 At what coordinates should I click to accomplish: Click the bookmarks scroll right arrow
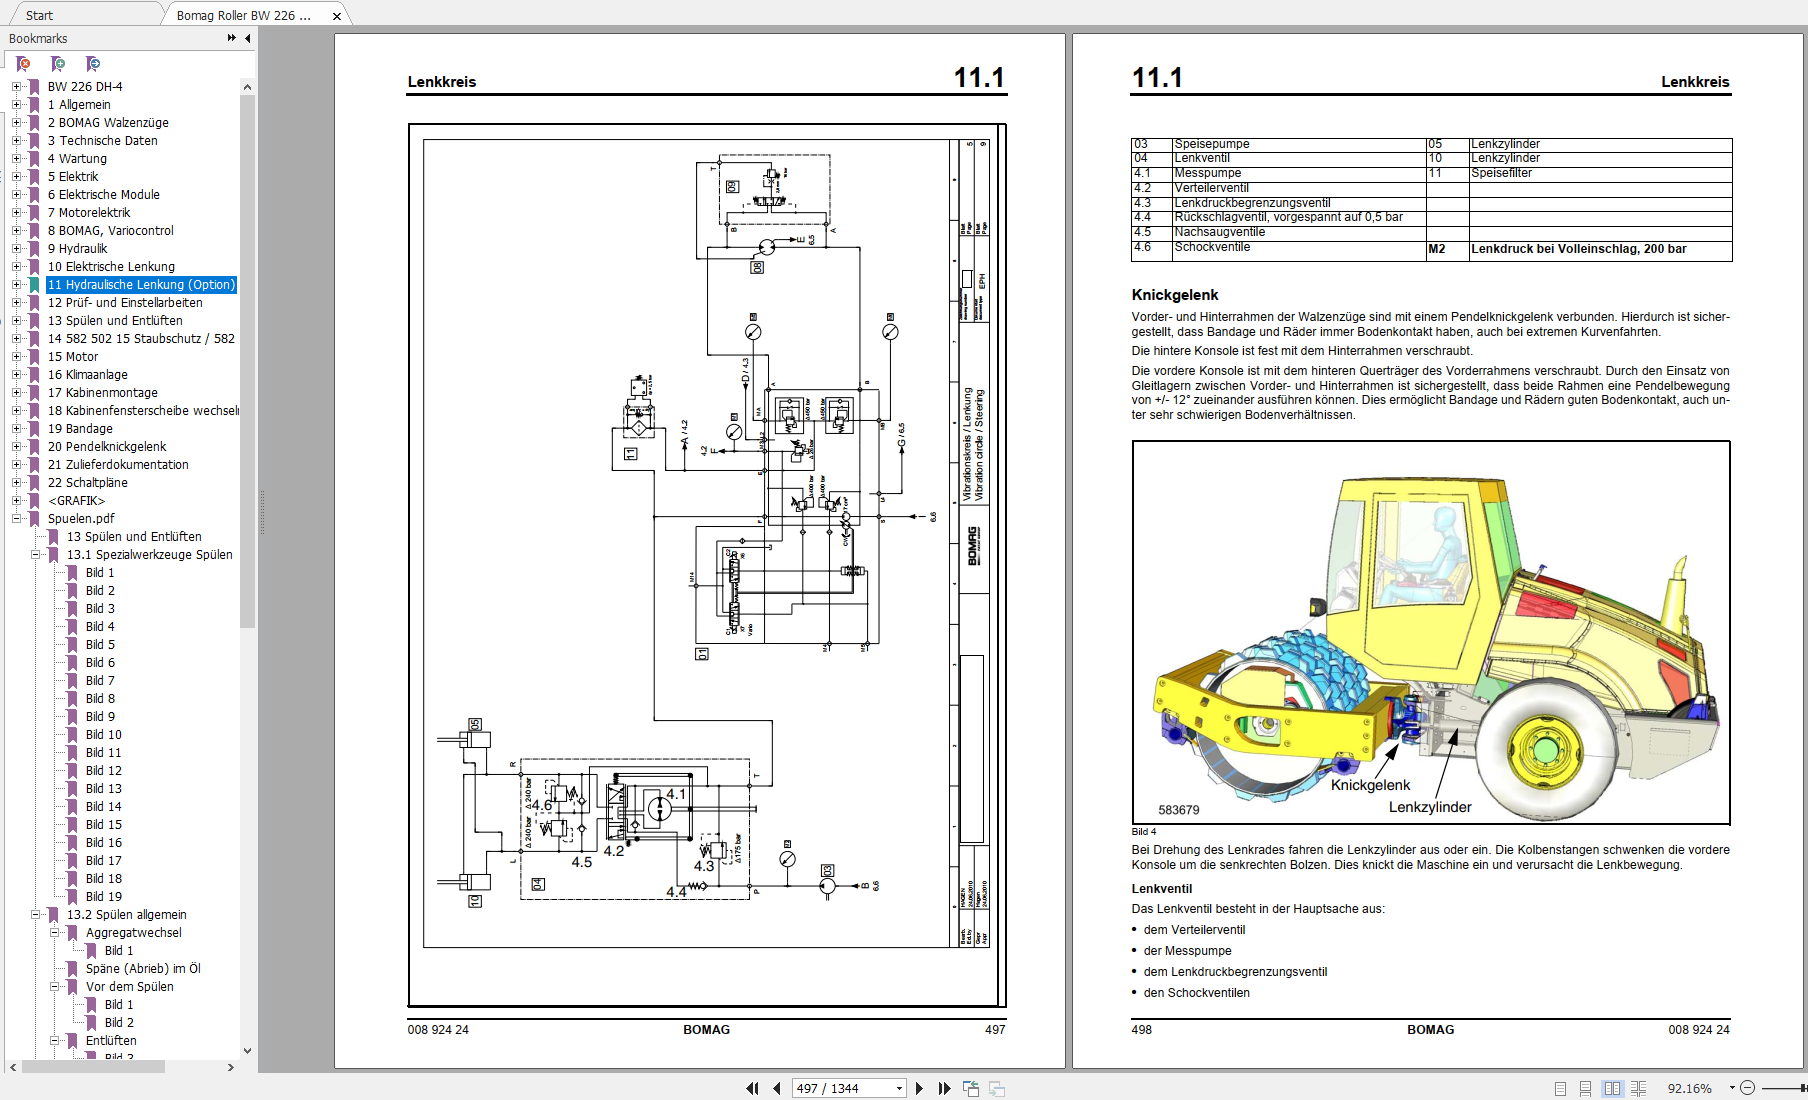pyautogui.click(x=231, y=1067)
